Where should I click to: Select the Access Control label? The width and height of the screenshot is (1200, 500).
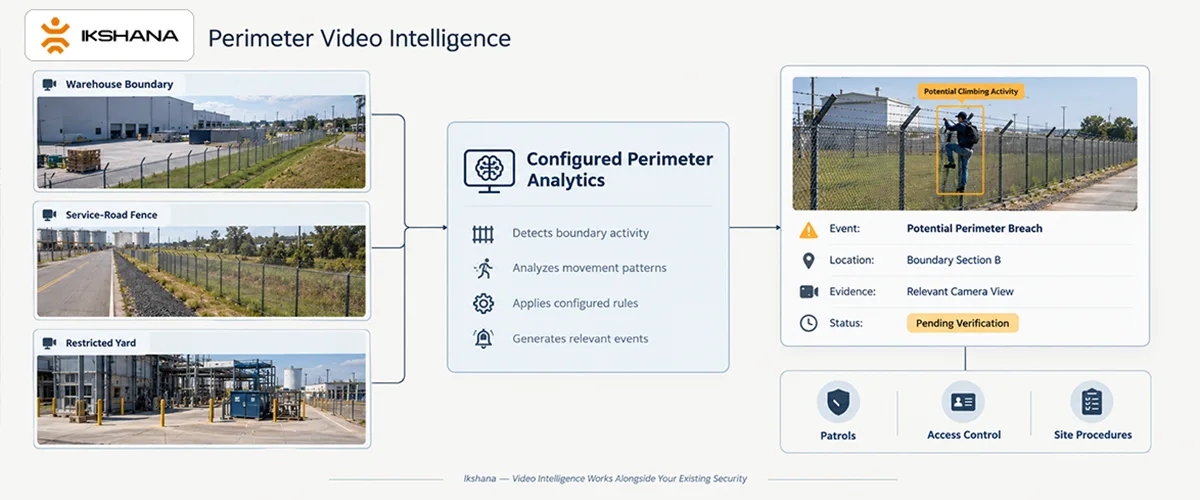click(x=964, y=435)
